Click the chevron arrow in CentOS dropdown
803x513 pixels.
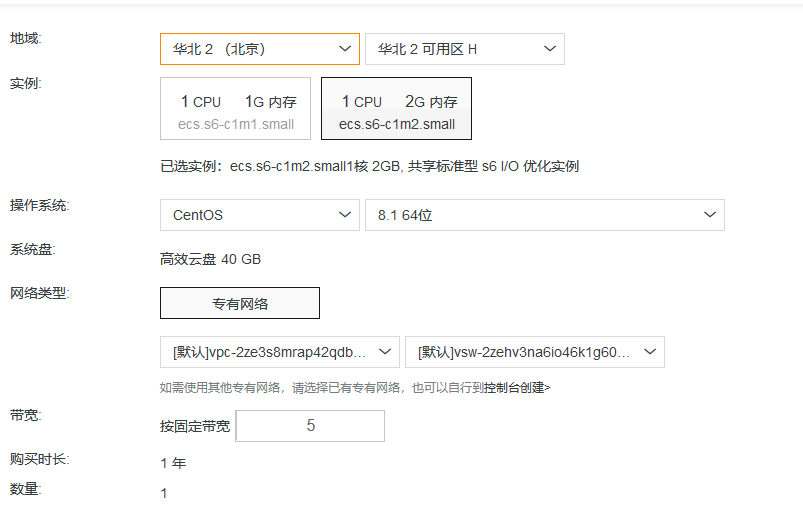[x=345, y=215]
